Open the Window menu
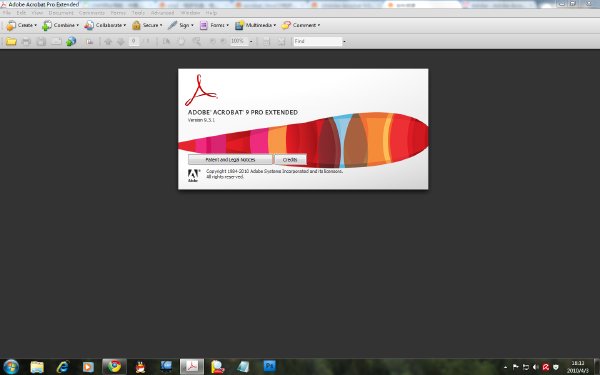This screenshot has height=375, width=600. 190,13
